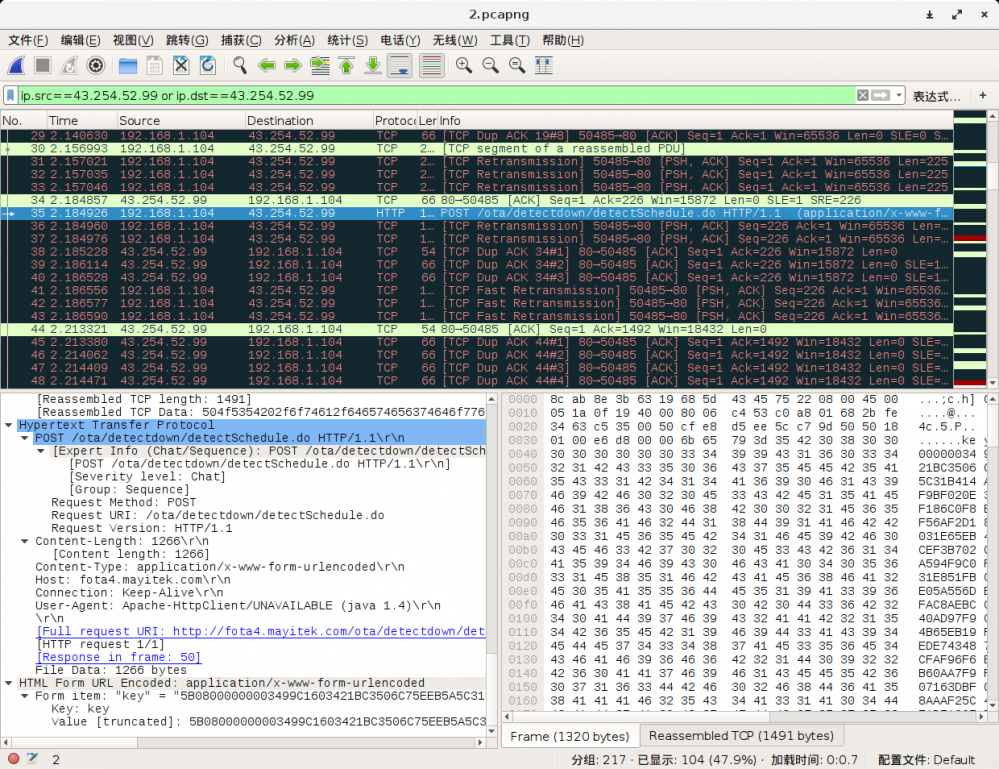999x769 pixels.
Task: Collapse the Content-Length tree item
Action: coord(25,541)
